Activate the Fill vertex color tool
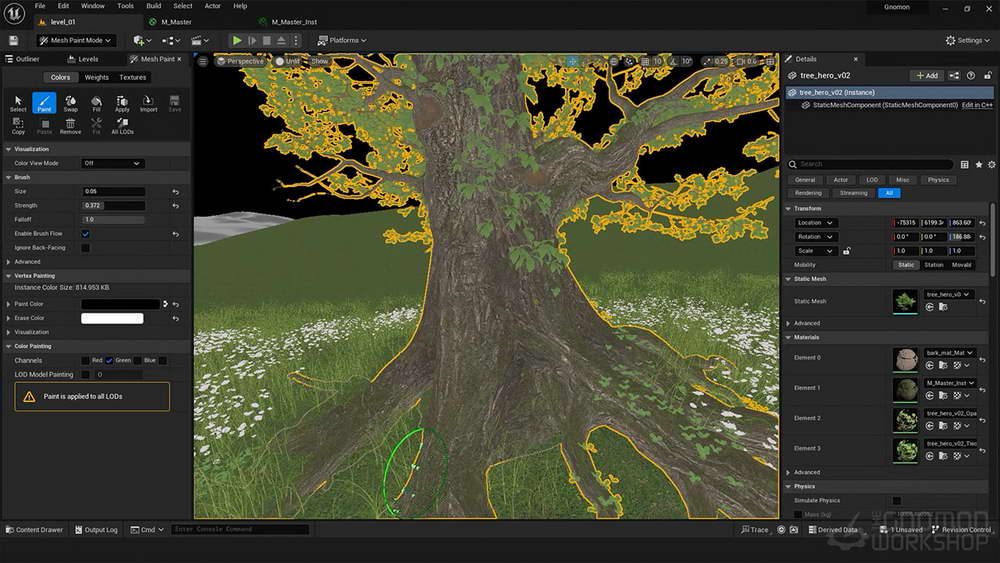This screenshot has height=563, width=1000. [x=96, y=103]
